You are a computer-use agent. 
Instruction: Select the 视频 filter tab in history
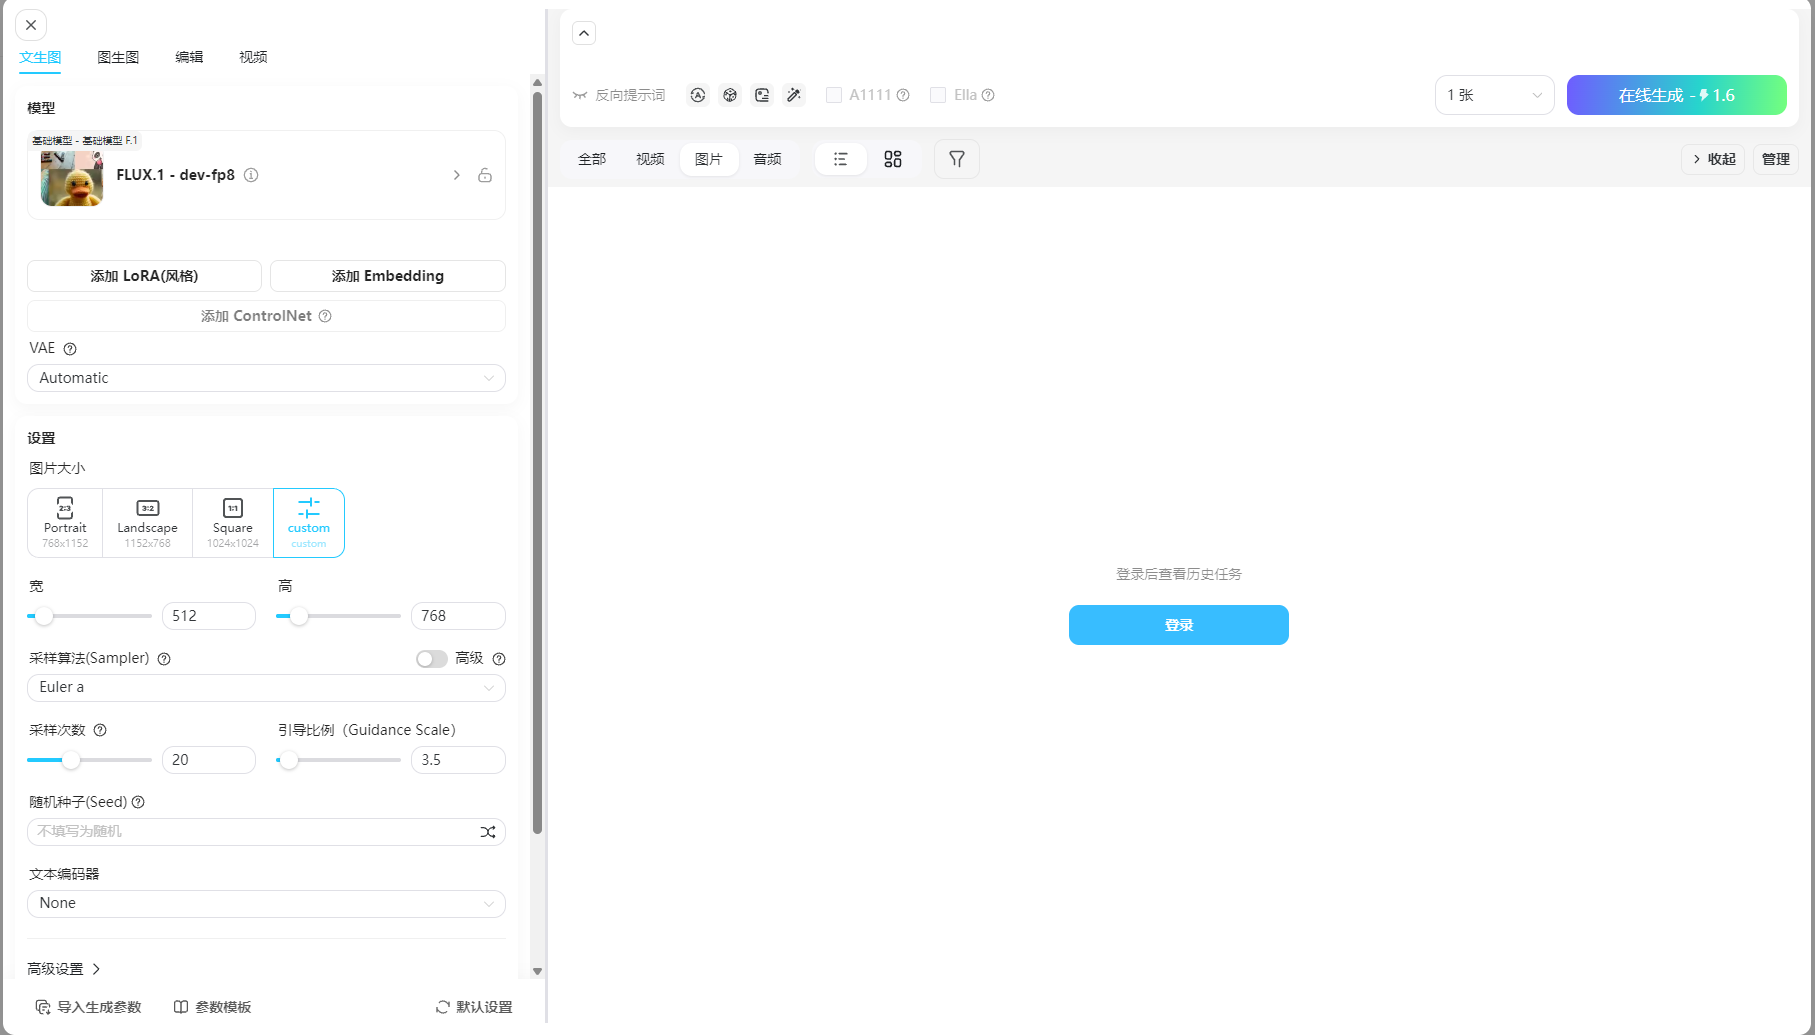pos(650,159)
